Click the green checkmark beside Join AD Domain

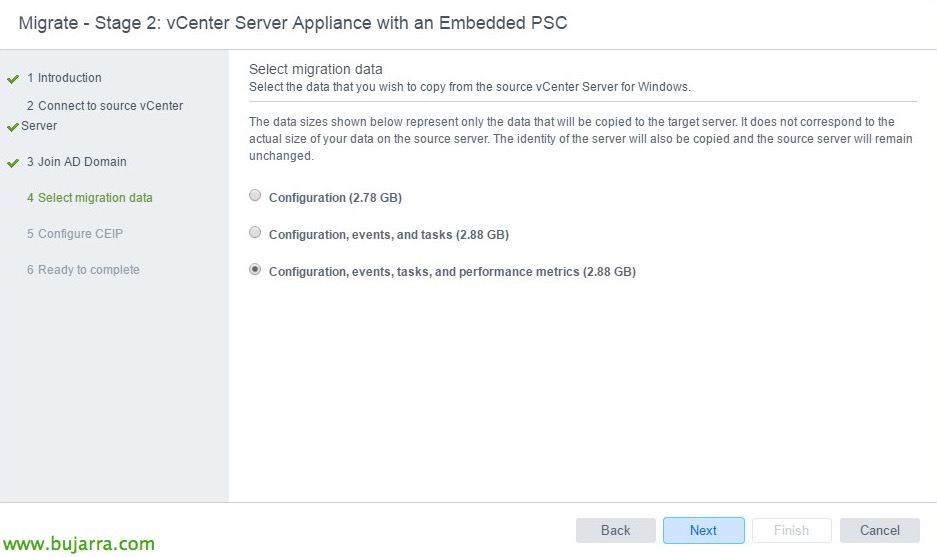point(13,162)
